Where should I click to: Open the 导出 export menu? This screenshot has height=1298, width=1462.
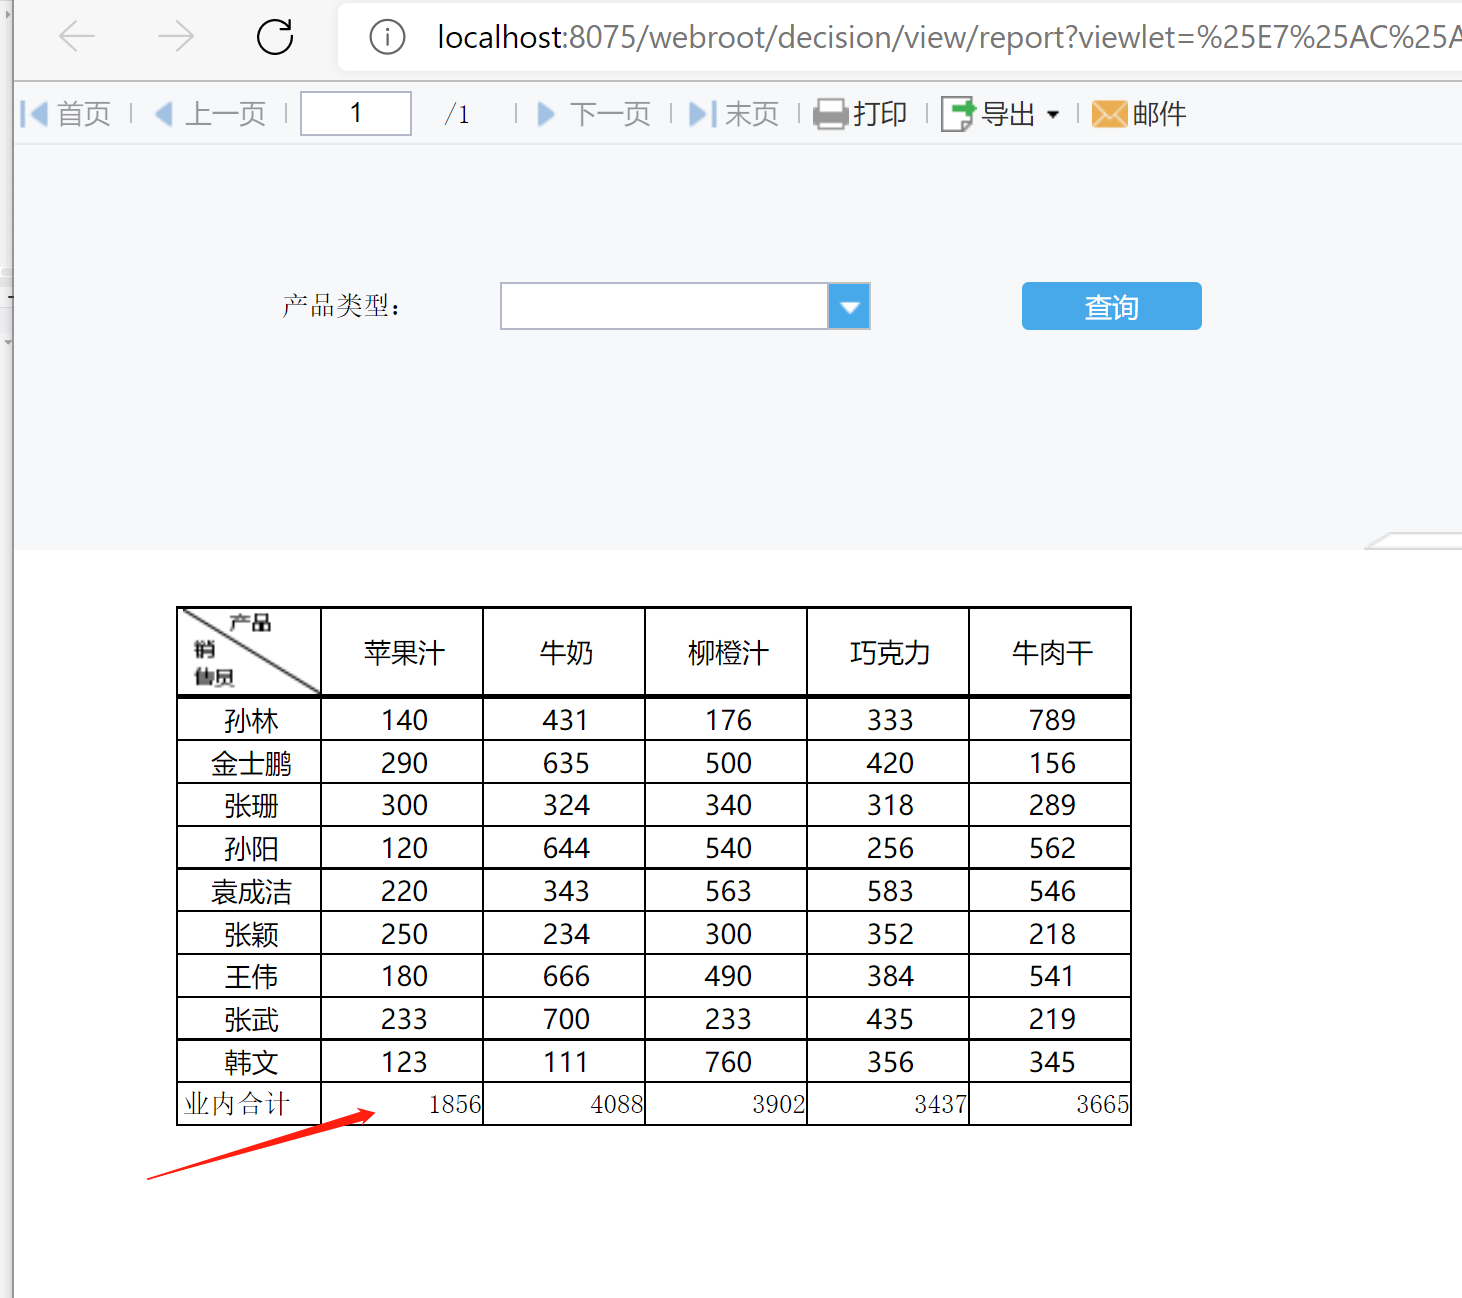pos(1001,114)
